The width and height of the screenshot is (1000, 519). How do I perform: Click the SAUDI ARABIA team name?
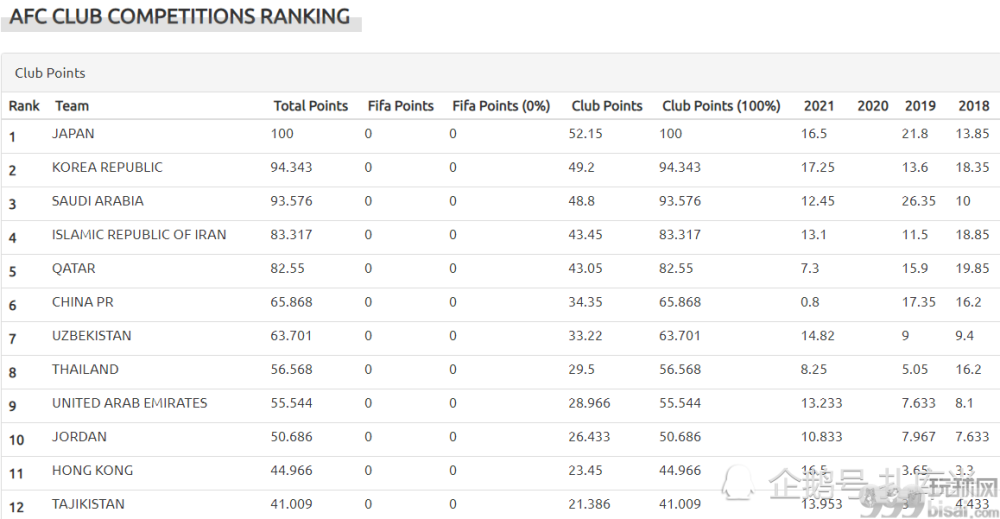pyautogui.click(x=98, y=201)
